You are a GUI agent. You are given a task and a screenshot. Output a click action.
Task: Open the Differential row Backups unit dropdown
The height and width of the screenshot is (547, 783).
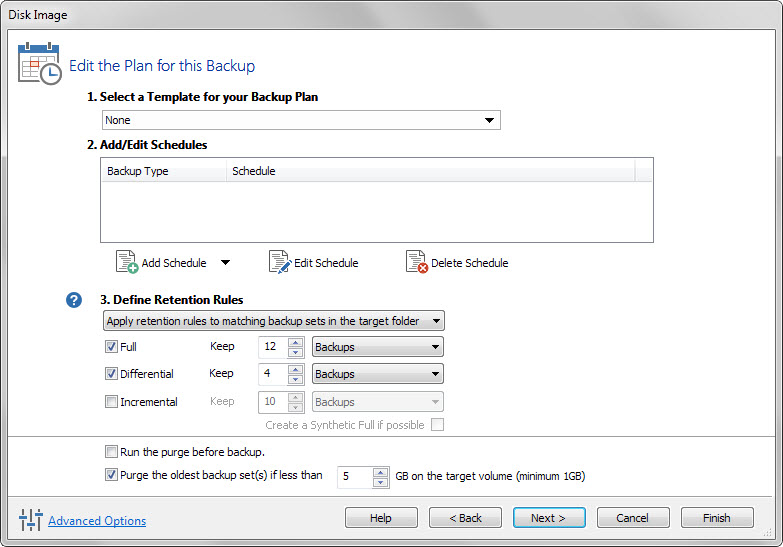tap(378, 374)
